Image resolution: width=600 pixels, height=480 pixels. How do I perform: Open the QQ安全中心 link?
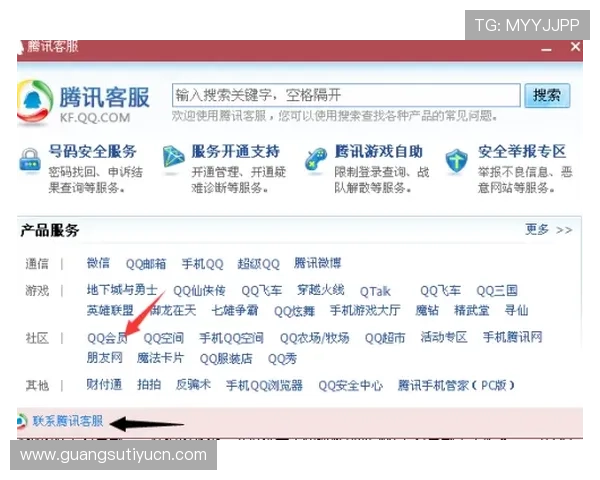[351, 385]
